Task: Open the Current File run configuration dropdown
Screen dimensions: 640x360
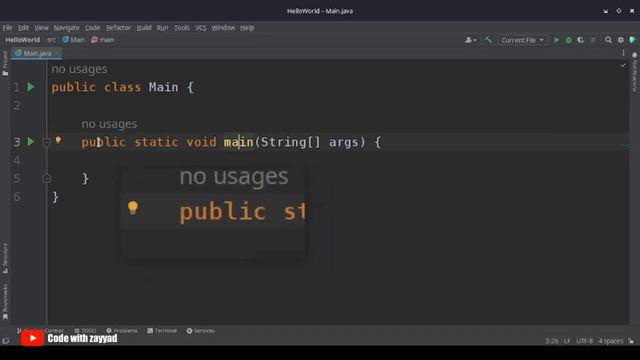Action: (522, 40)
